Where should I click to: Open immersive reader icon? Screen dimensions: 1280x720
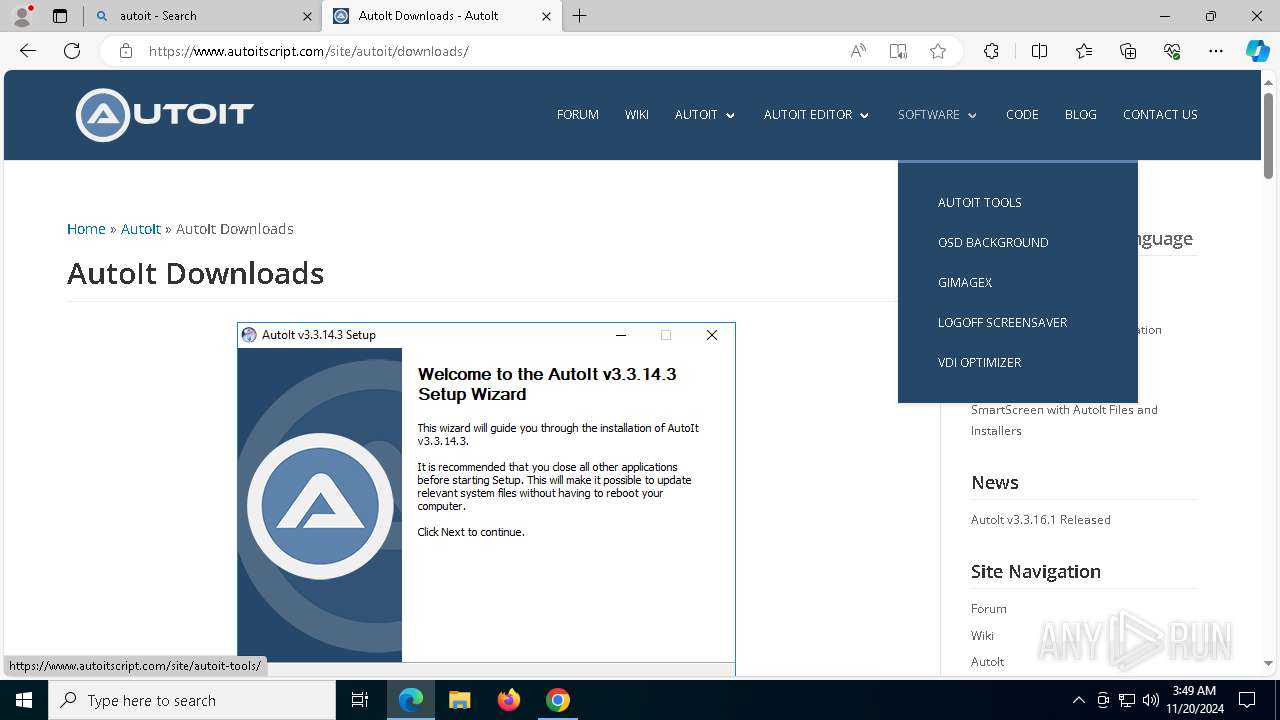(x=898, y=51)
